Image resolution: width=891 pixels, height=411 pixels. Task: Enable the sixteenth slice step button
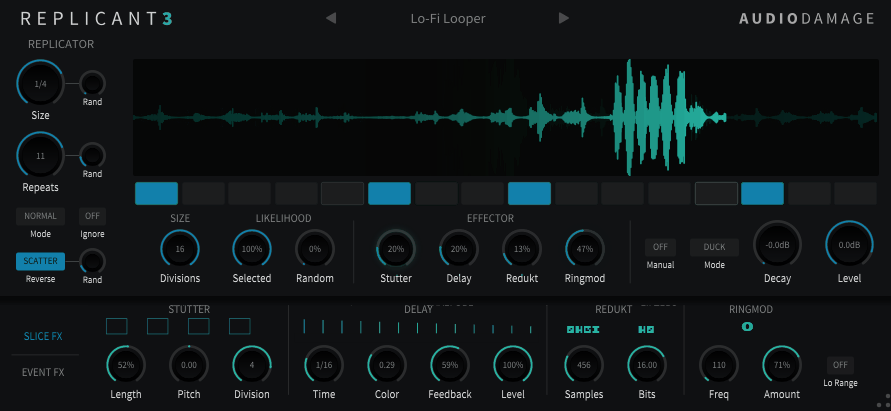click(855, 193)
